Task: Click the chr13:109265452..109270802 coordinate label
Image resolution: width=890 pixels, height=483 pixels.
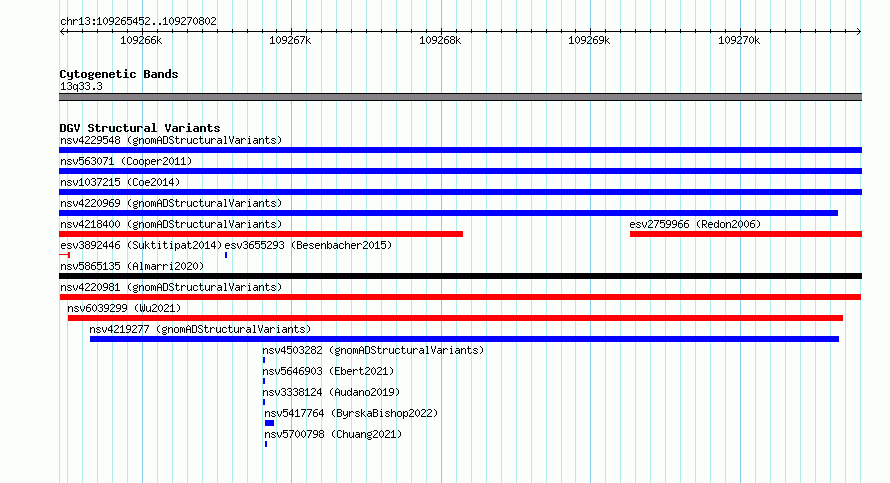Action: click(138, 22)
